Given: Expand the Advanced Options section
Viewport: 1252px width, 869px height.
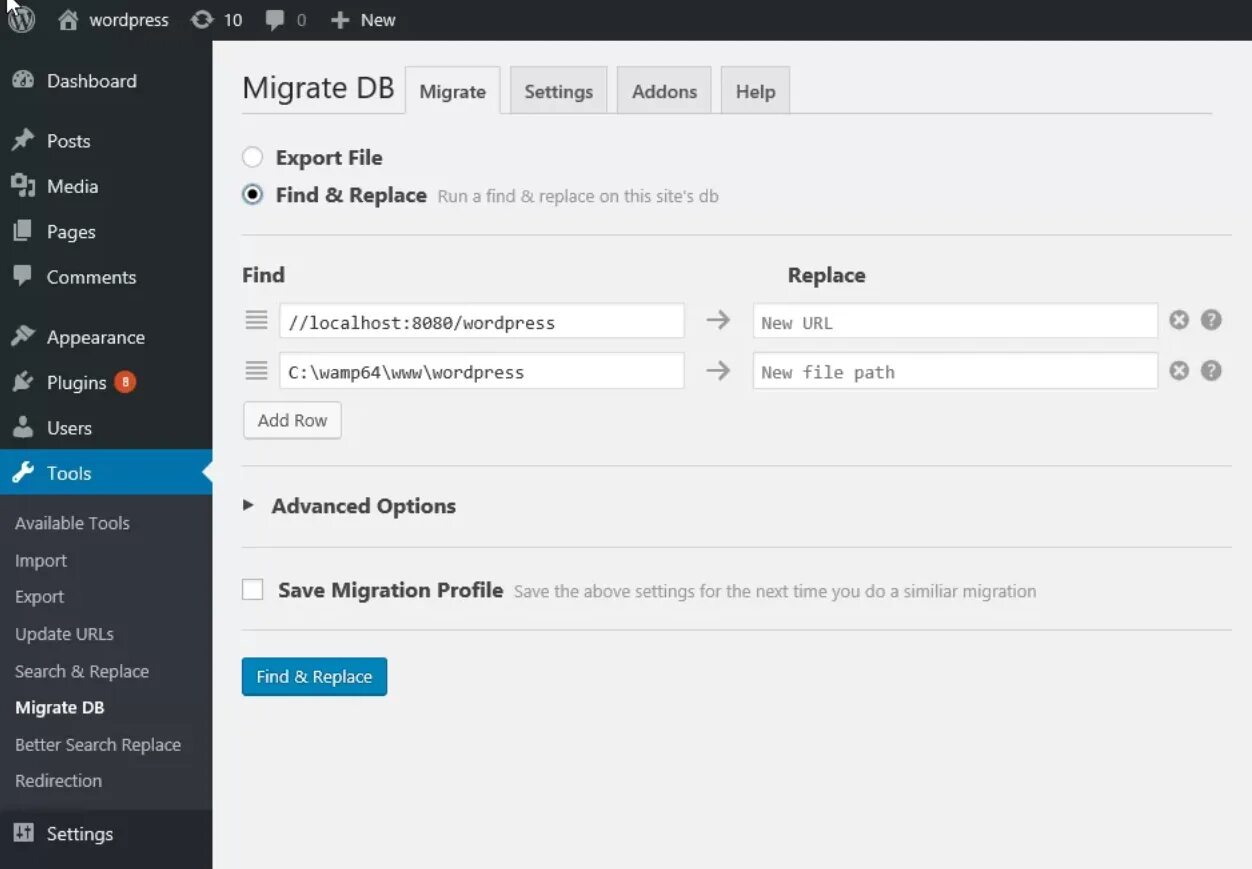Looking at the screenshot, I should pos(349,506).
